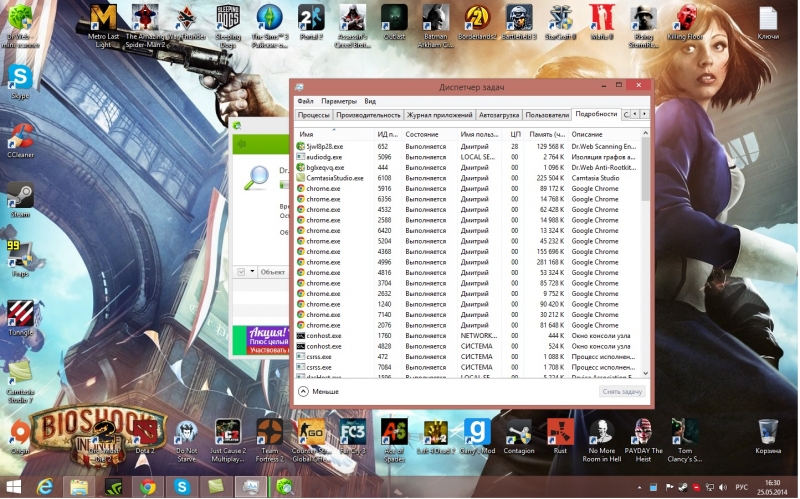Launch War Thunder desktop icon

click(x=187, y=23)
